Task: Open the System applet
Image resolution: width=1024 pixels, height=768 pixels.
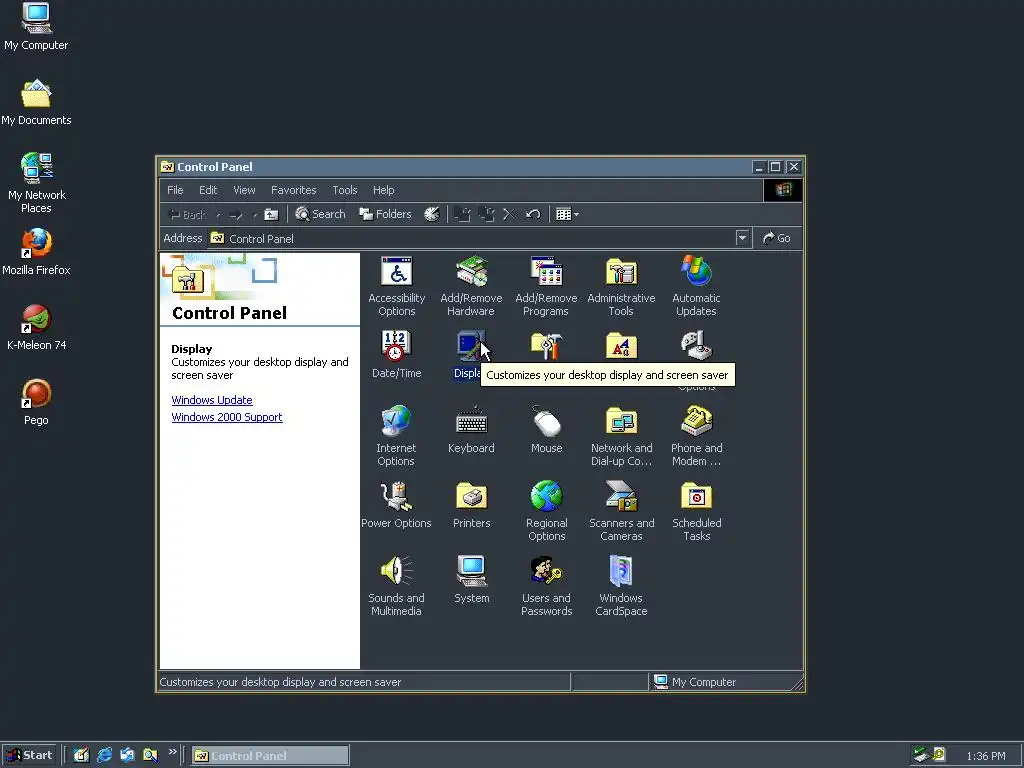Action: pyautogui.click(x=471, y=580)
